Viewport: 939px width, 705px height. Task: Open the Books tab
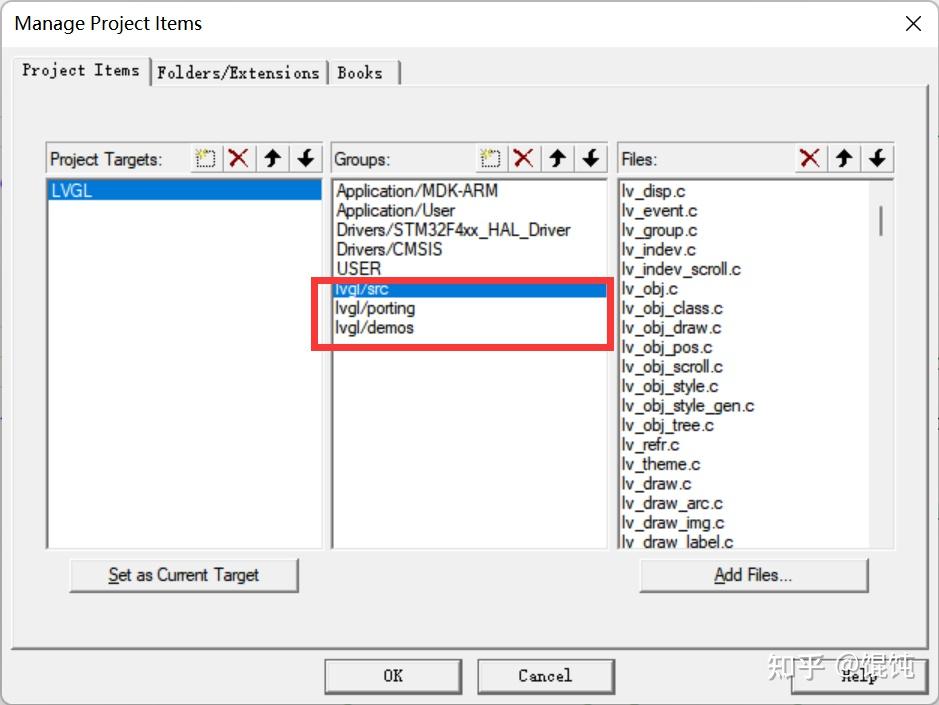click(363, 71)
